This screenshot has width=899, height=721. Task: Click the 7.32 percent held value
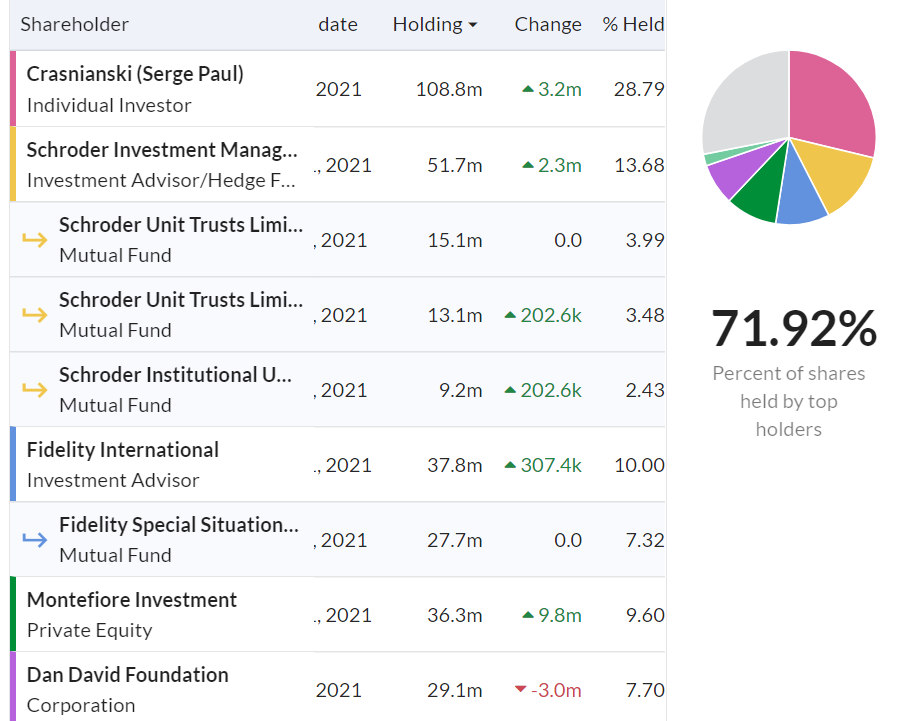click(x=645, y=540)
